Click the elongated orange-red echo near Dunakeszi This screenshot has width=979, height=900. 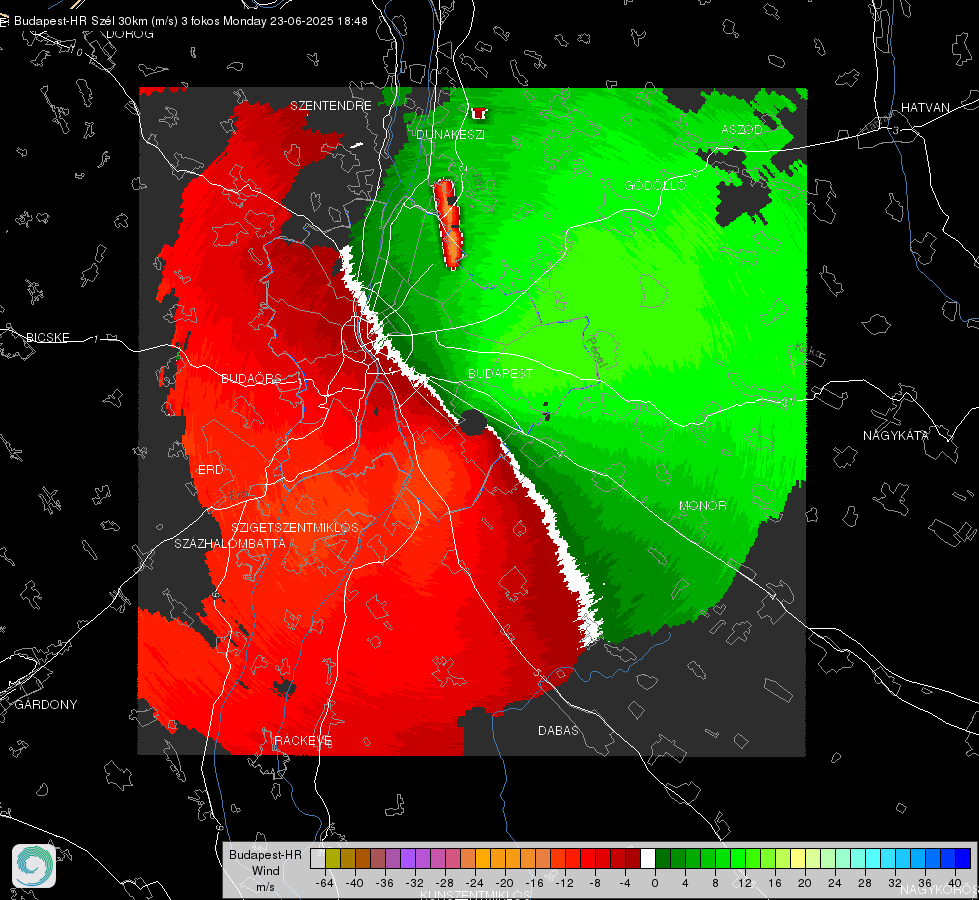[x=449, y=224]
